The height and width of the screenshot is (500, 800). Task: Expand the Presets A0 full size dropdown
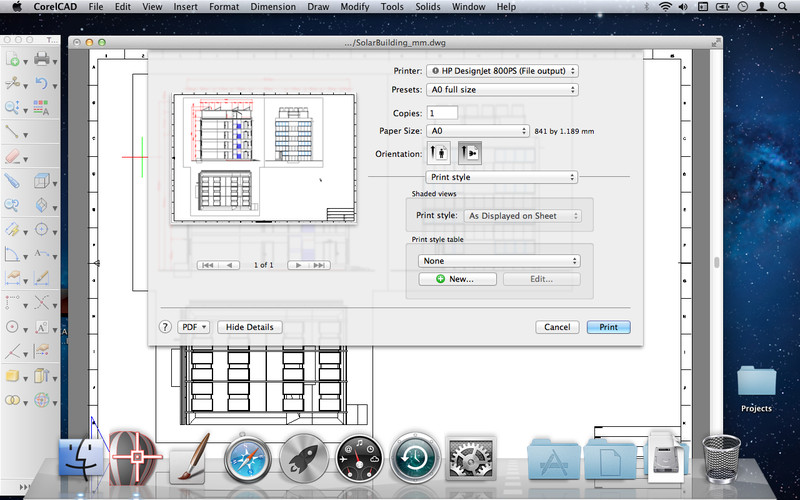[501, 90]
